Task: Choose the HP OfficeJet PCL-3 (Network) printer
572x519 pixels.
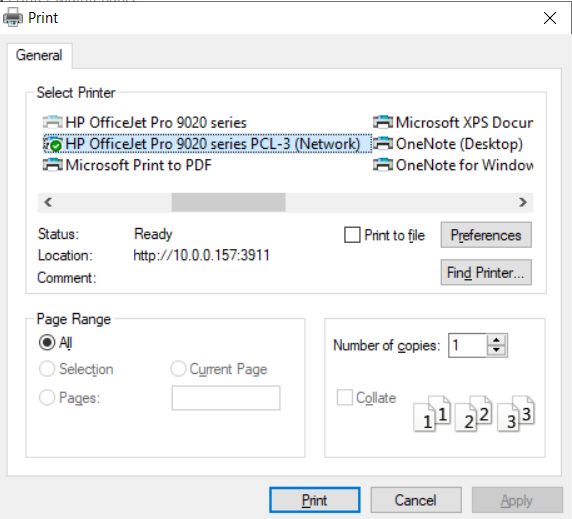Action: tap(208, 144)
